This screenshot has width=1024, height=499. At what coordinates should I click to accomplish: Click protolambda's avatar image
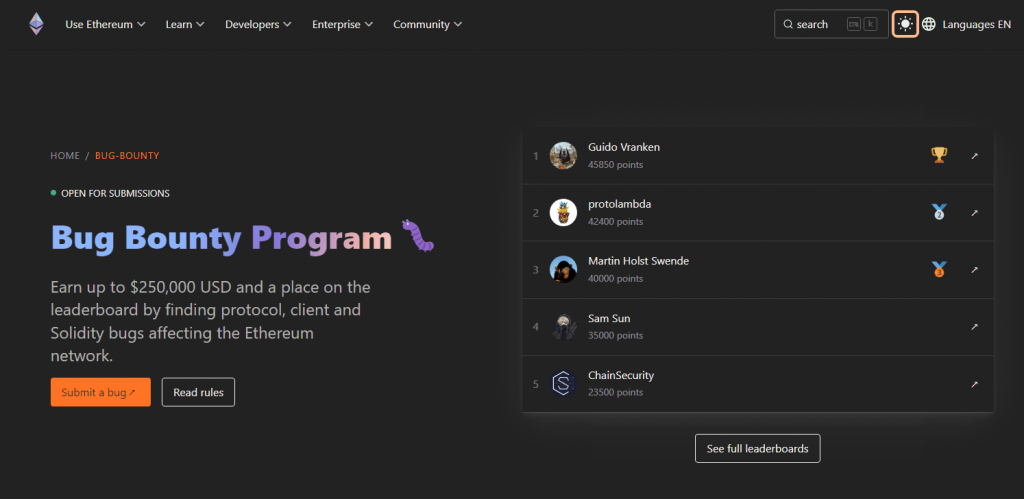pyautogui.click(x=563, y=212)
